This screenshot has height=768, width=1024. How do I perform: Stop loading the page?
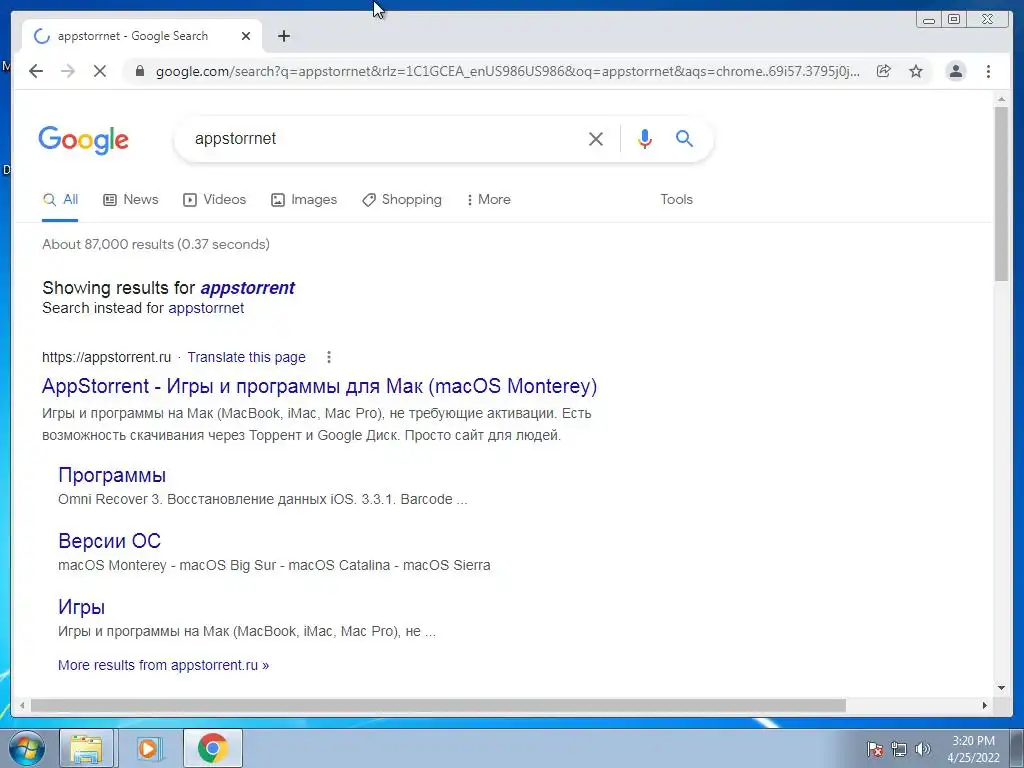point(100,71)
